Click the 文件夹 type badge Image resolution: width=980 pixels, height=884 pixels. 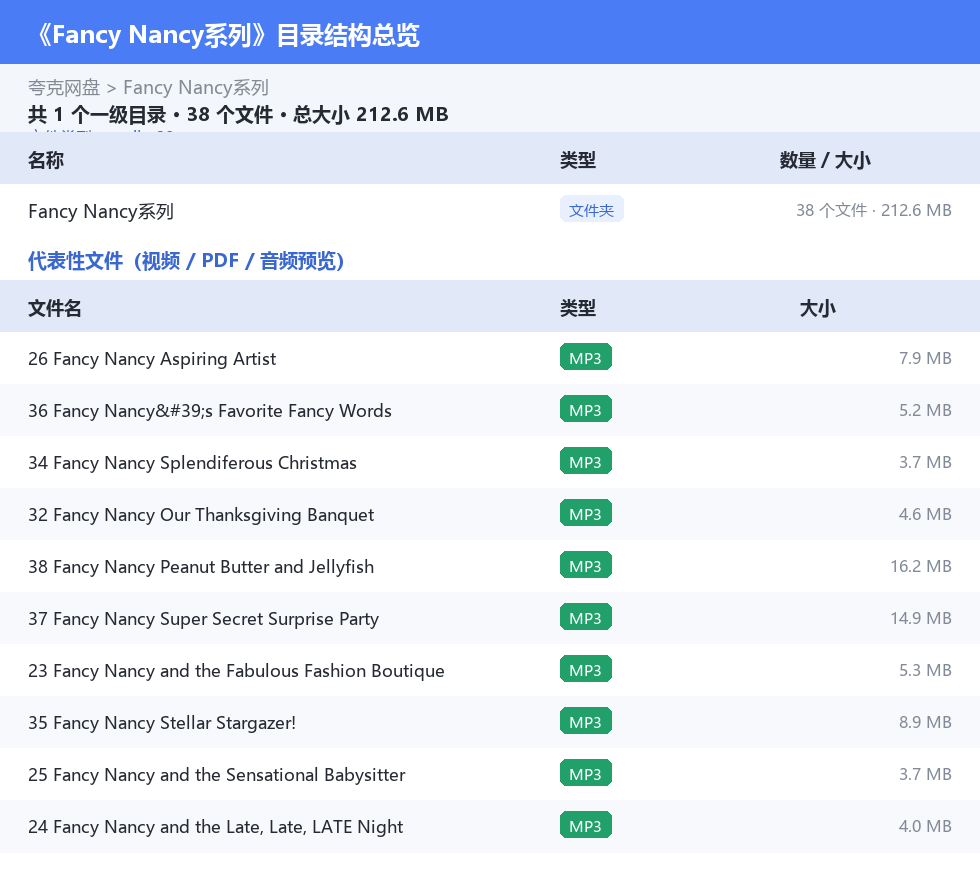tap(591, 210)
